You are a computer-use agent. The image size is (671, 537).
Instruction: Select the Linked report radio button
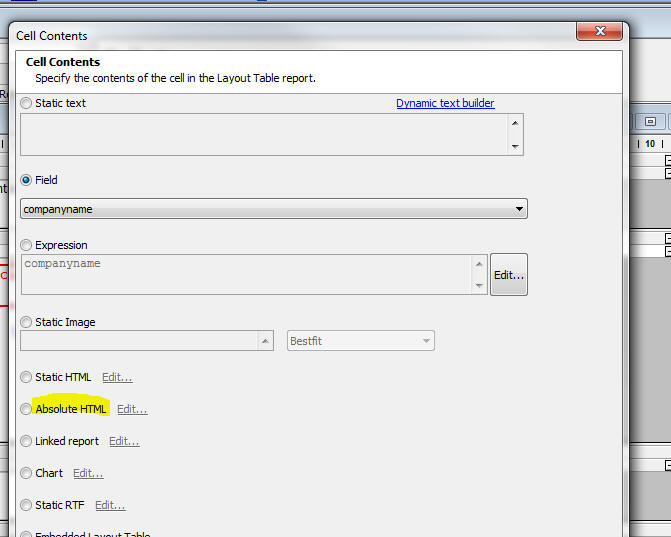point(26,441)
